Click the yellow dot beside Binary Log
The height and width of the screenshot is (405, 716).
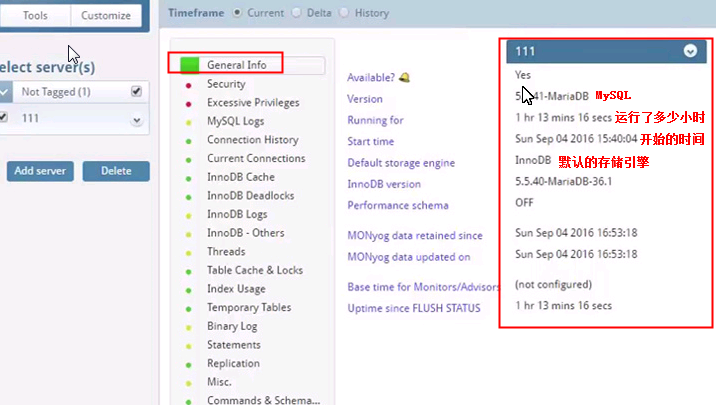(x=189, y=328)
